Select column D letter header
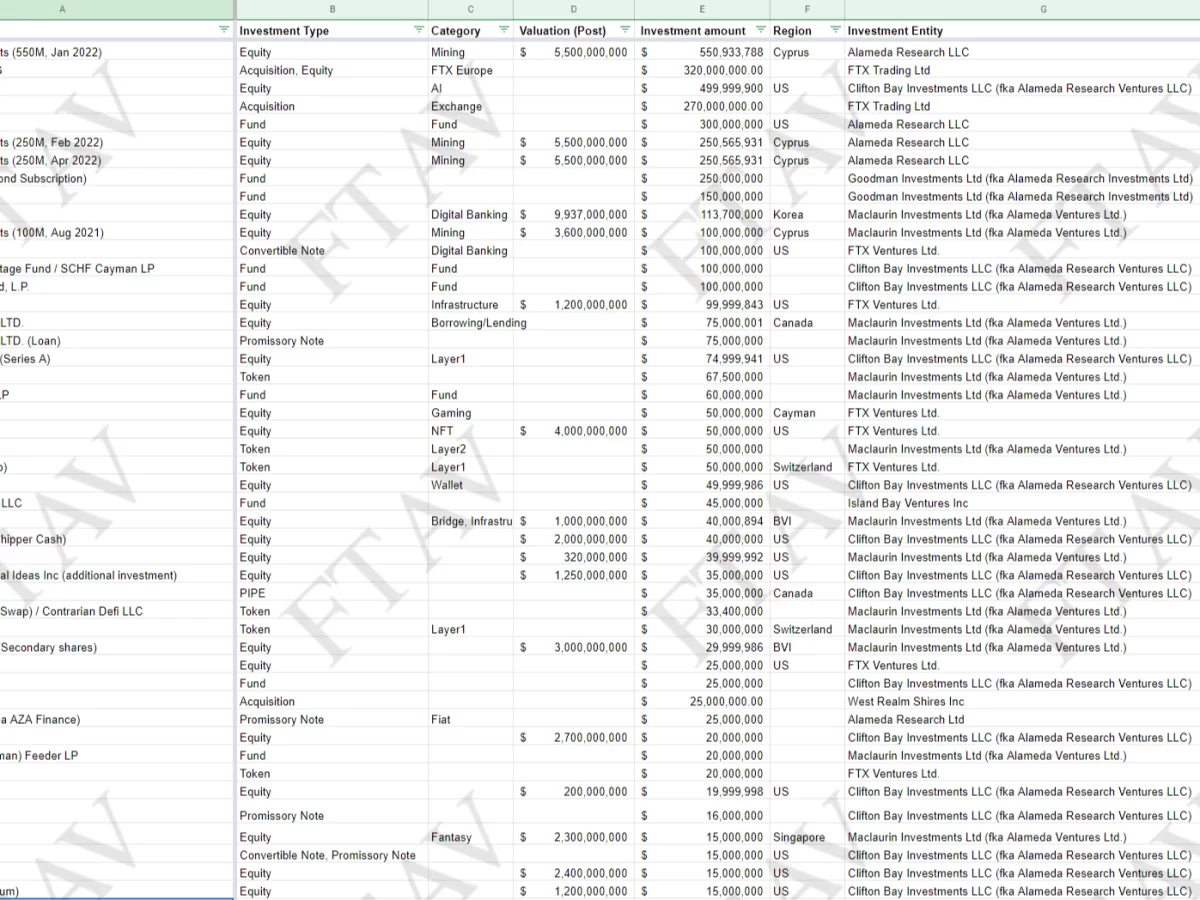 (574, 9)
